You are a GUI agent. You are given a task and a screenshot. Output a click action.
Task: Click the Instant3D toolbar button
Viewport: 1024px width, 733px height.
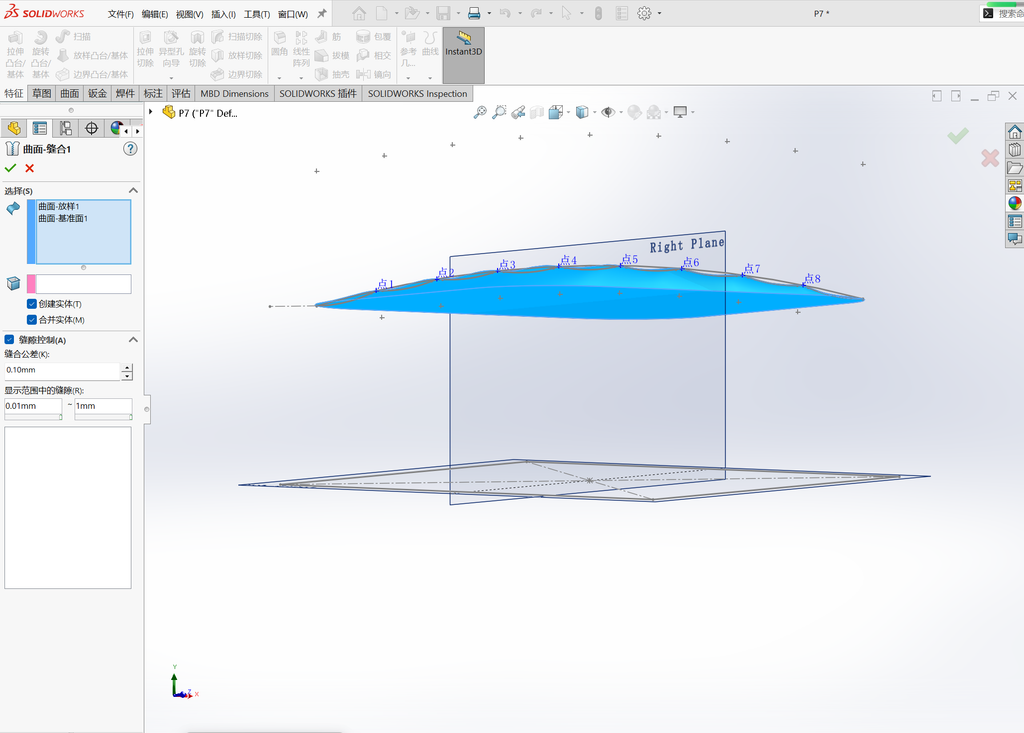coord(464,55)
